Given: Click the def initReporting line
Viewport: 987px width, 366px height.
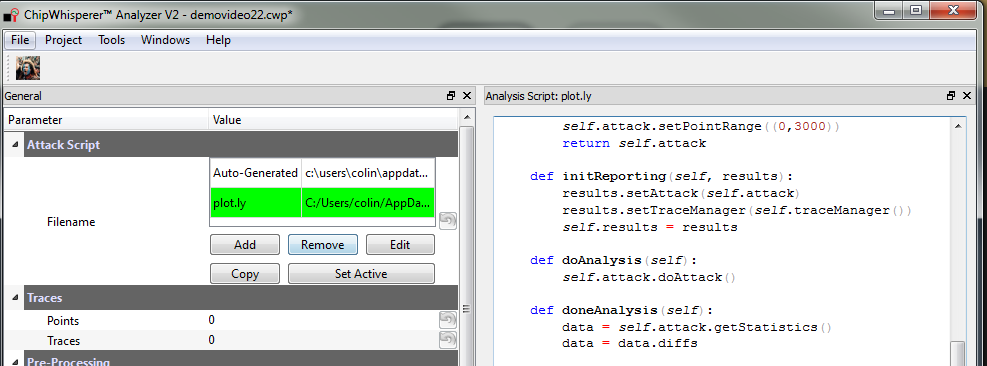Looking at the screenshot, I should click(x=663, y=176).
